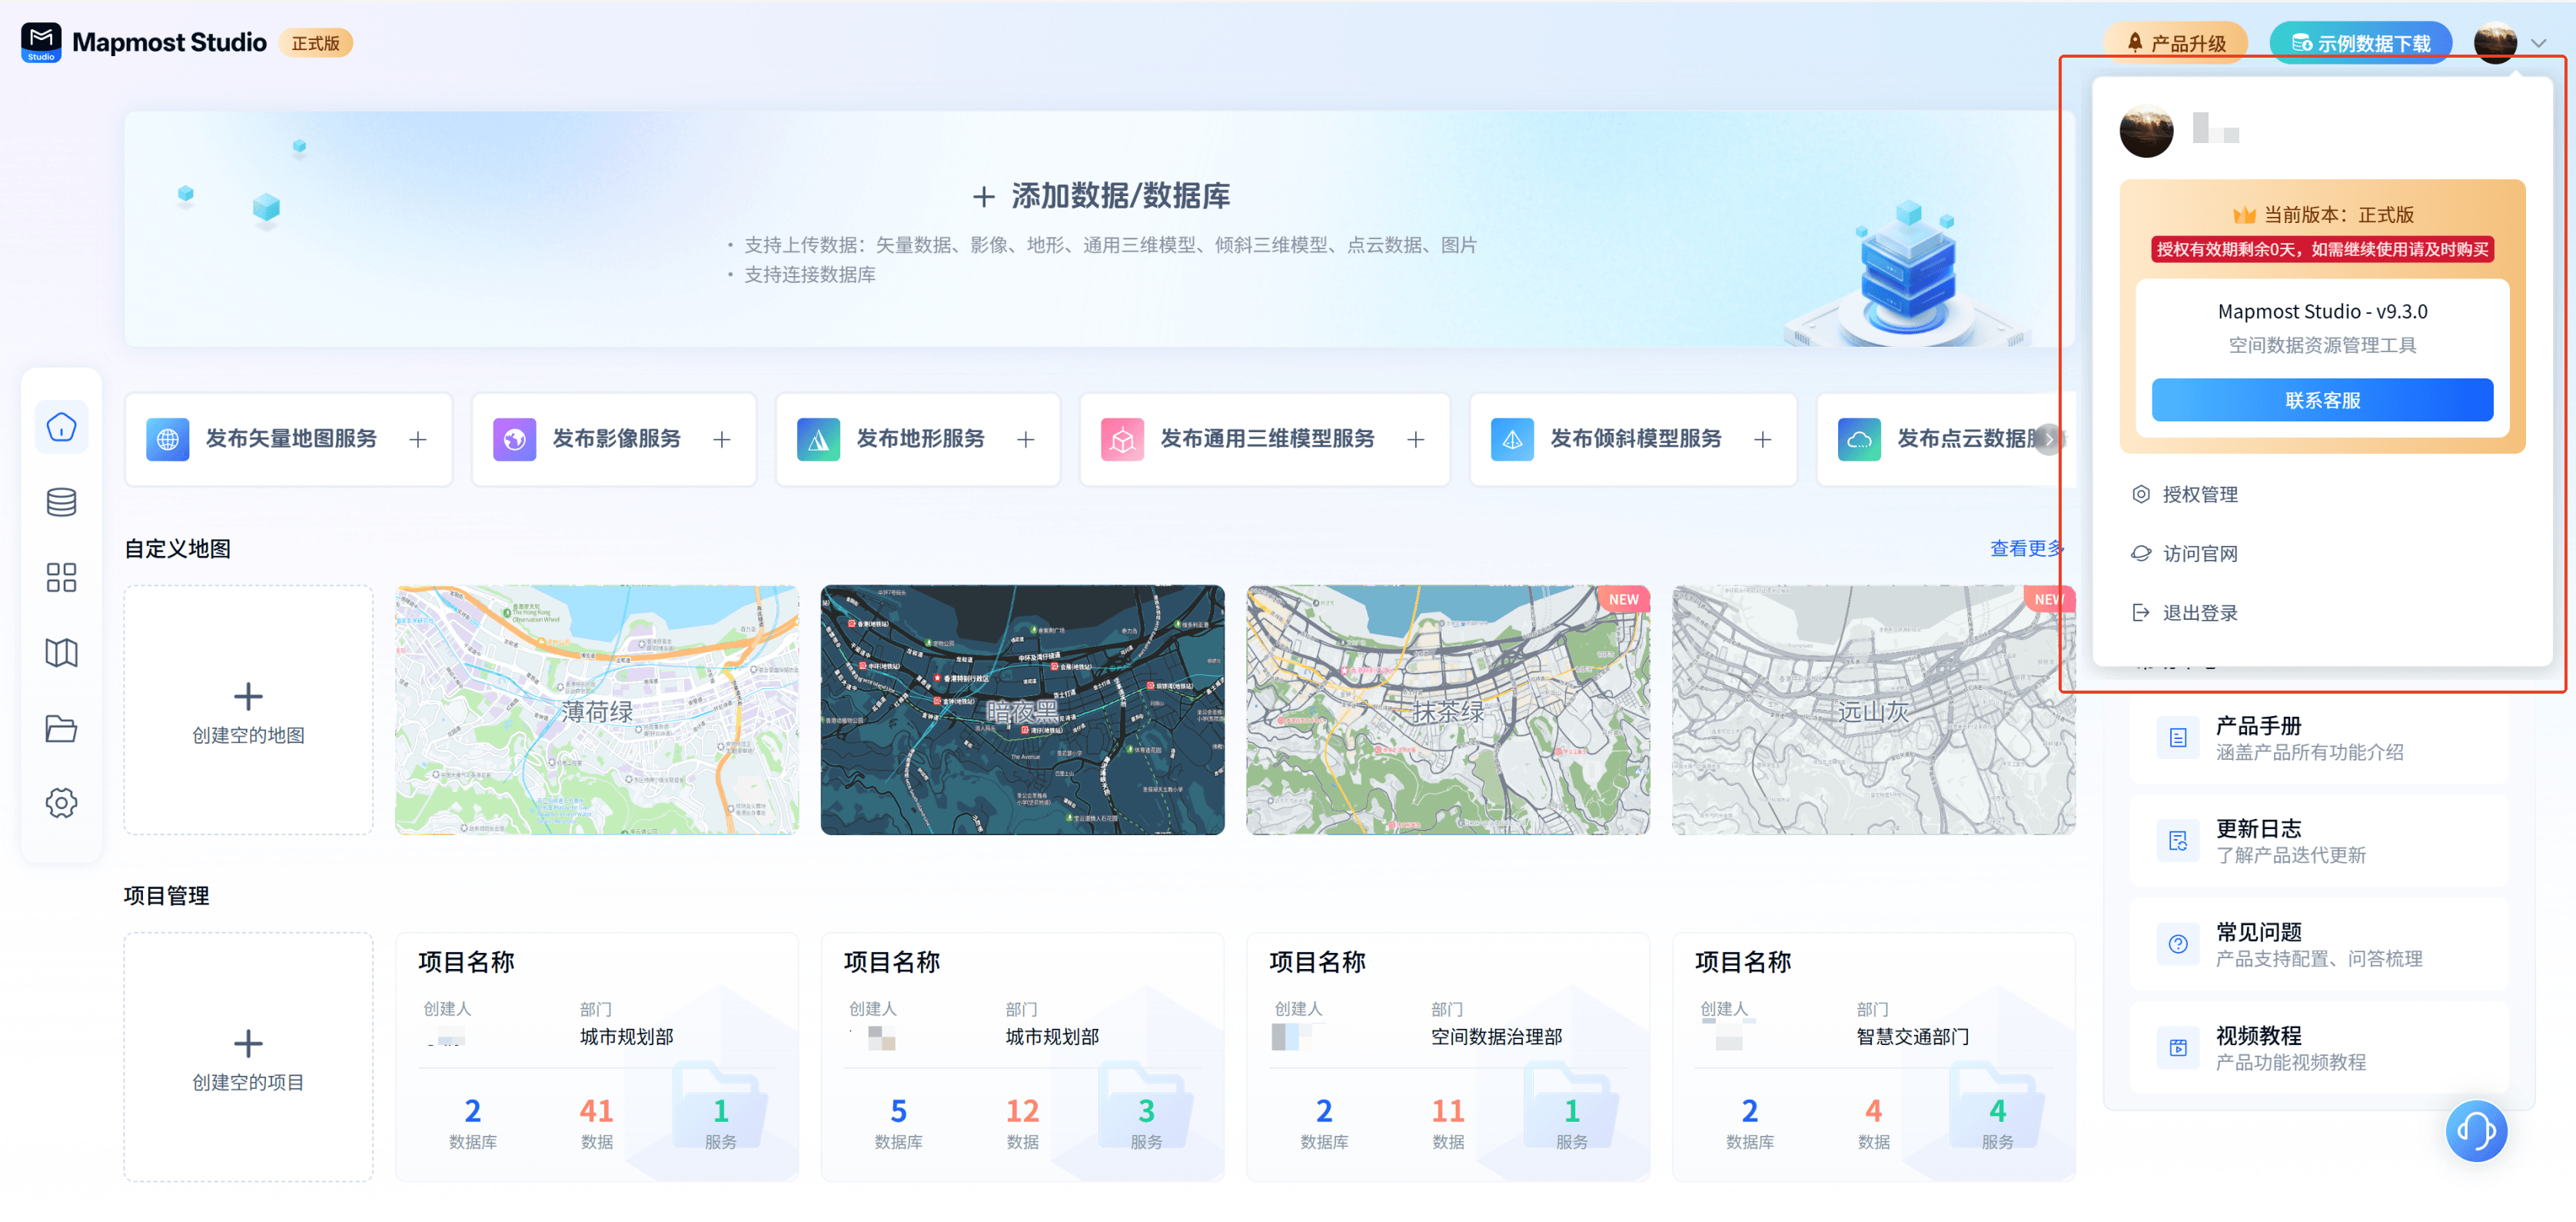
Task: Open the home page sidebar icon
Action: [61, 427]
